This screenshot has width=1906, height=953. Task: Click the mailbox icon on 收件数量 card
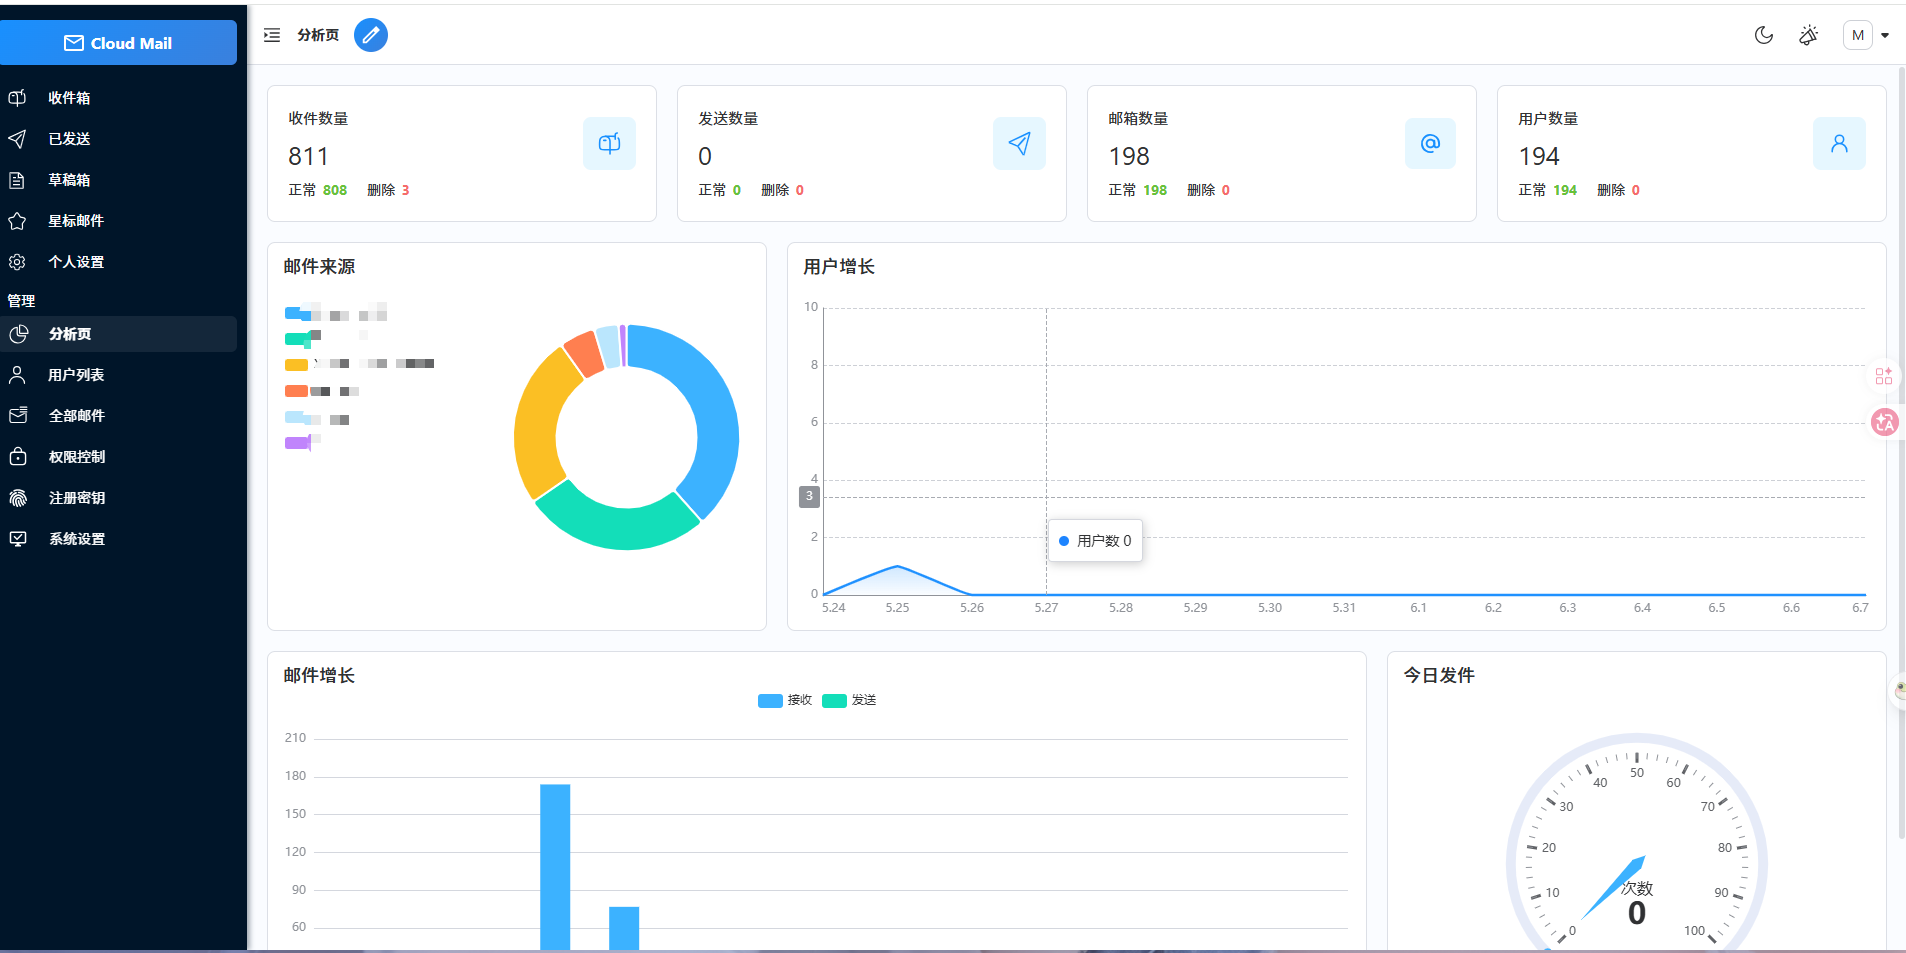(x=609, y=143)
